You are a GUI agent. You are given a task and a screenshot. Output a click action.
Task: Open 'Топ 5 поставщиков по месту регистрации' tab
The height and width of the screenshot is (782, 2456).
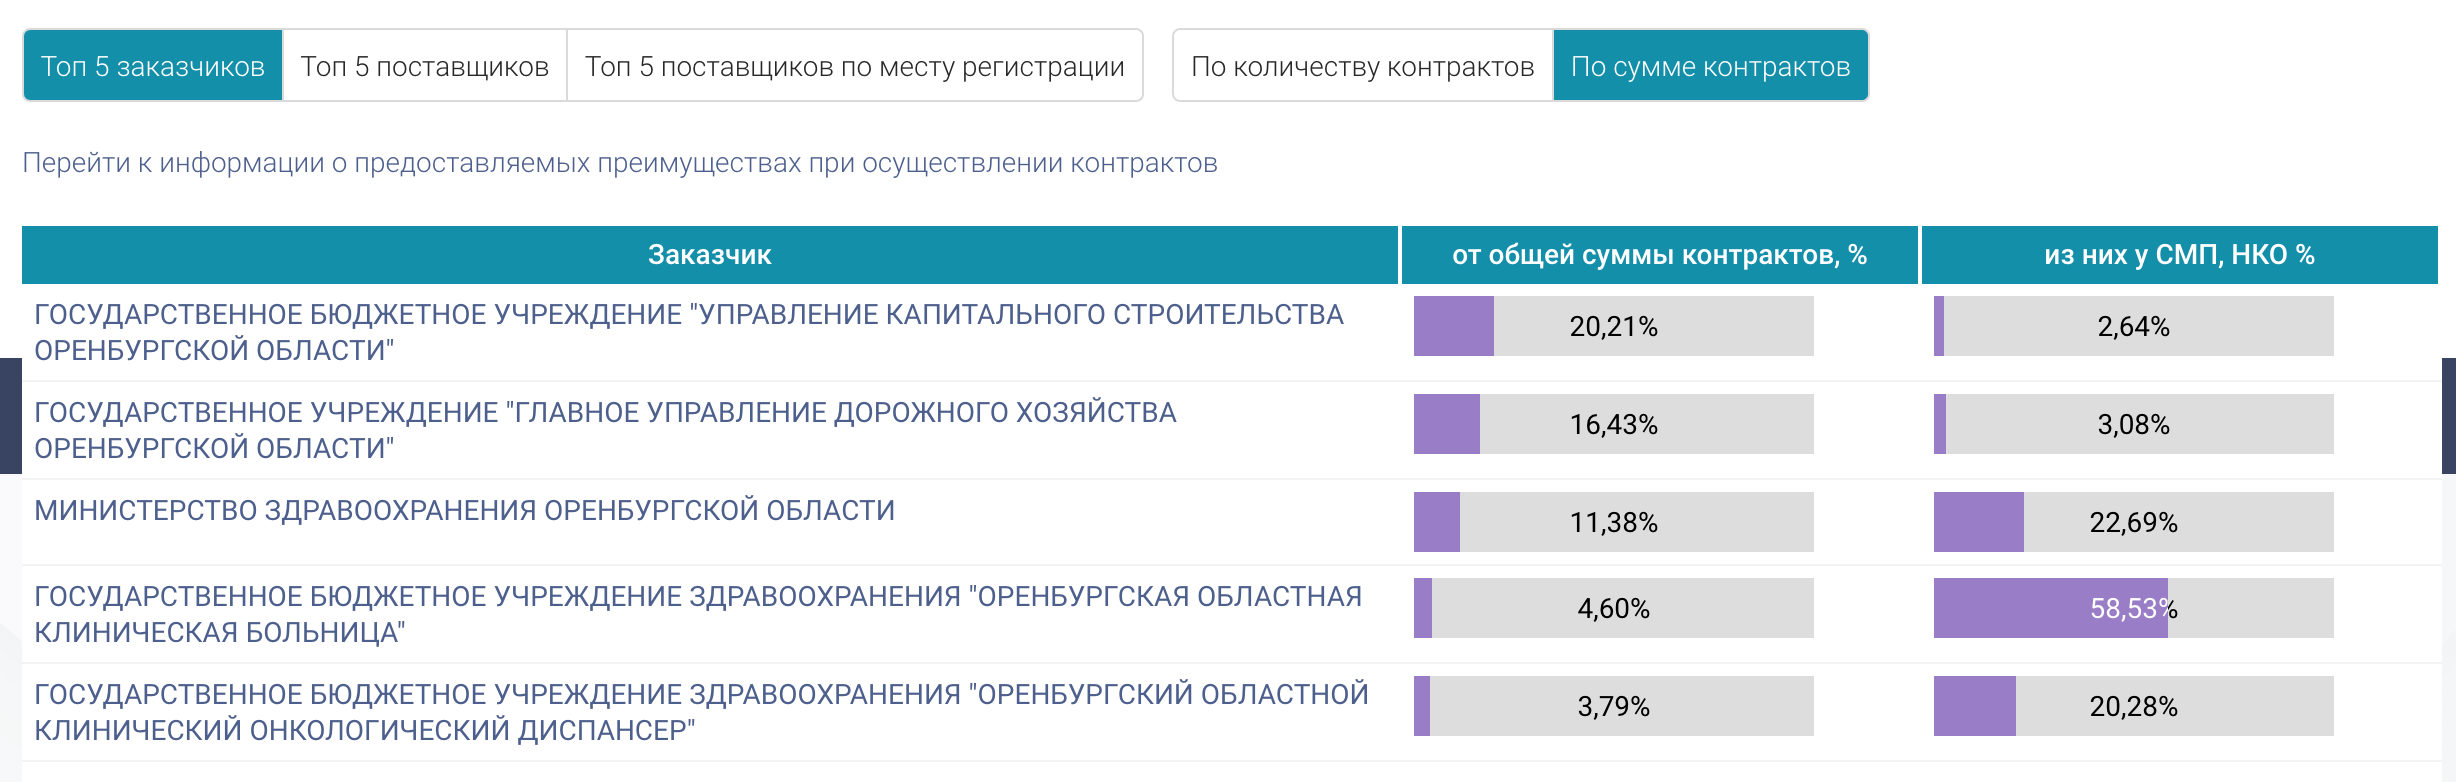[854, 66]
